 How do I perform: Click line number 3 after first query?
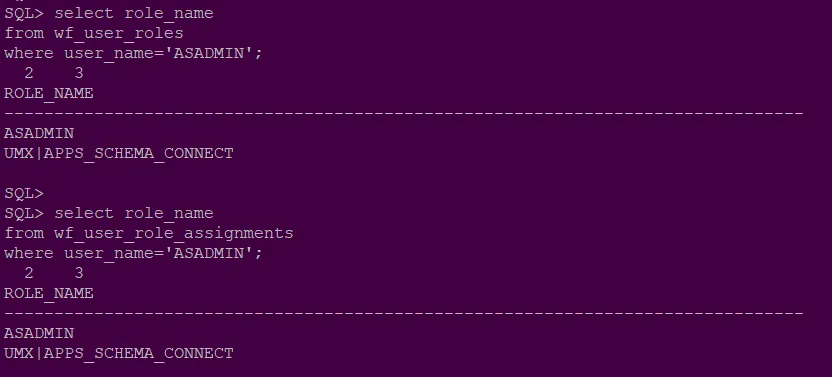[79, 73]
